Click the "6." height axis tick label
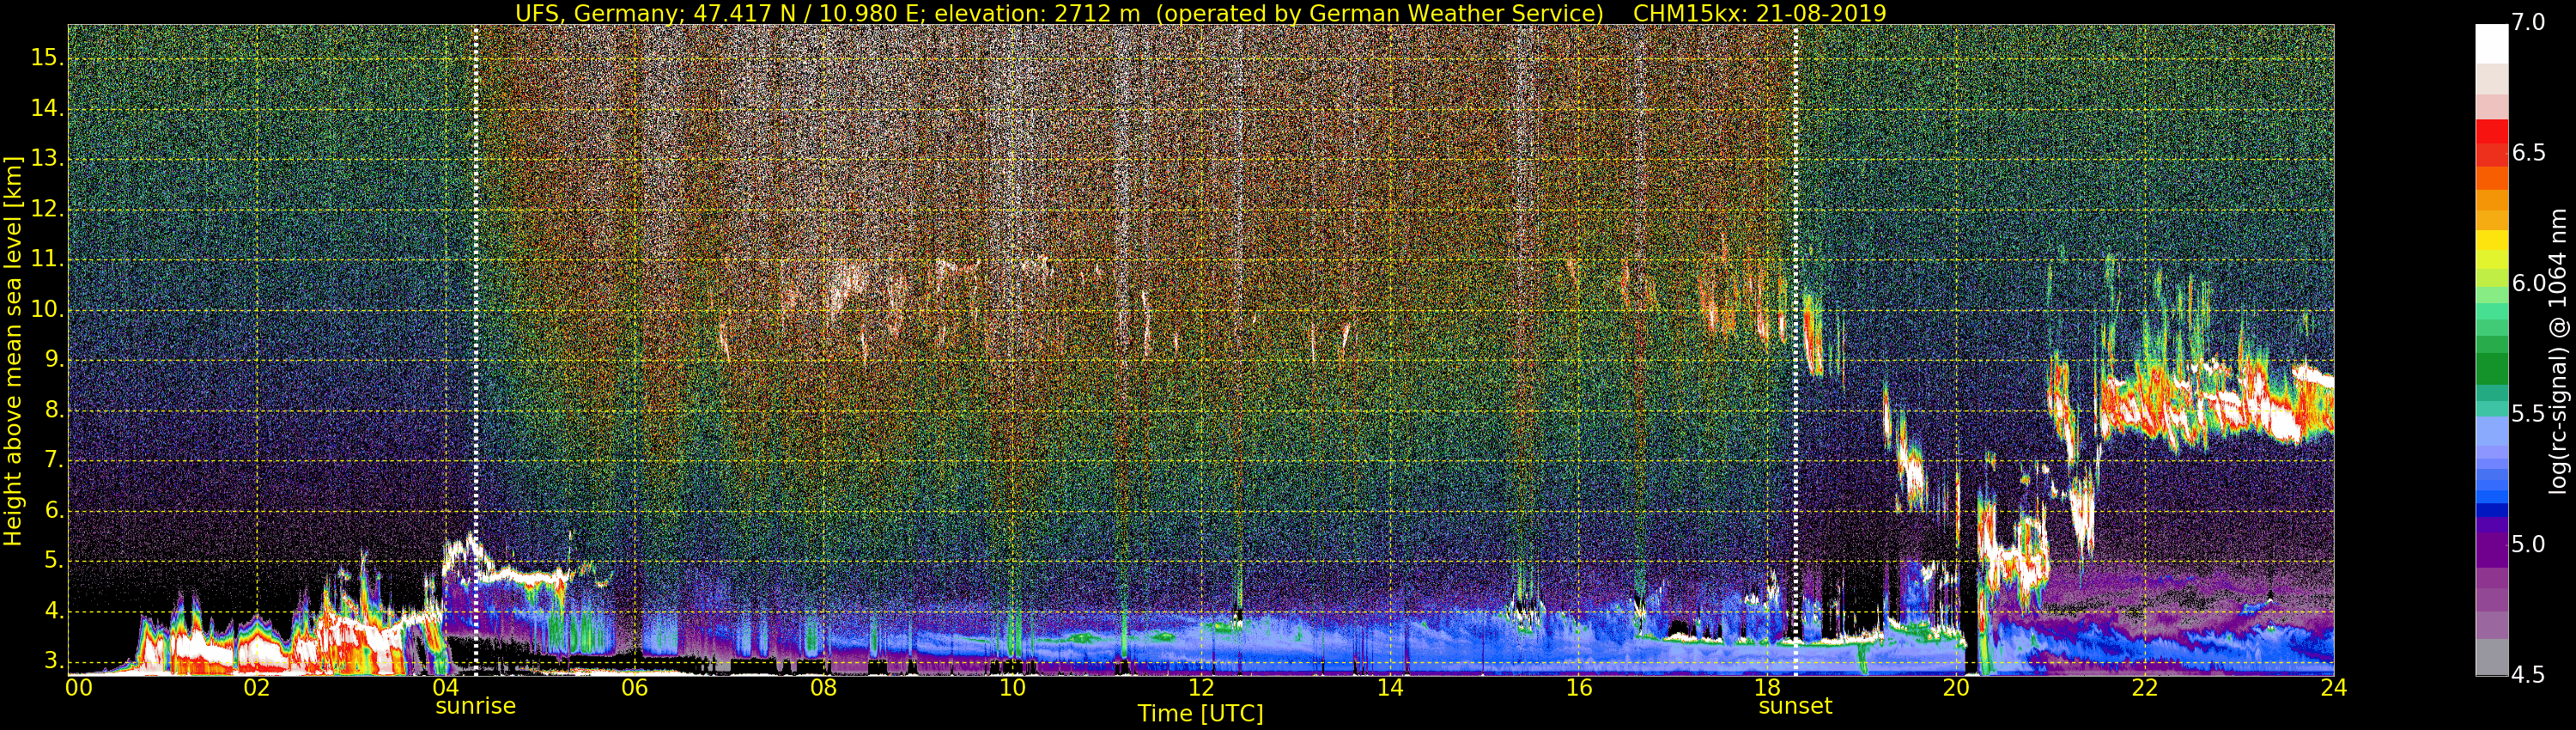Image resolution: width=2576 pixels, height=730 pixels. click(52, 511)
